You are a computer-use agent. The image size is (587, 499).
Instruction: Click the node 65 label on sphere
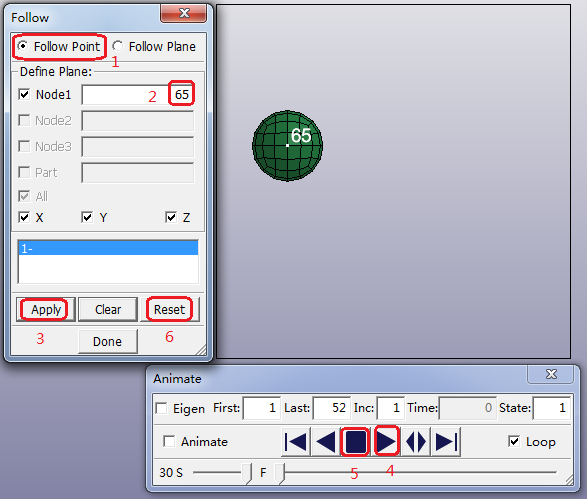[301, 135]
